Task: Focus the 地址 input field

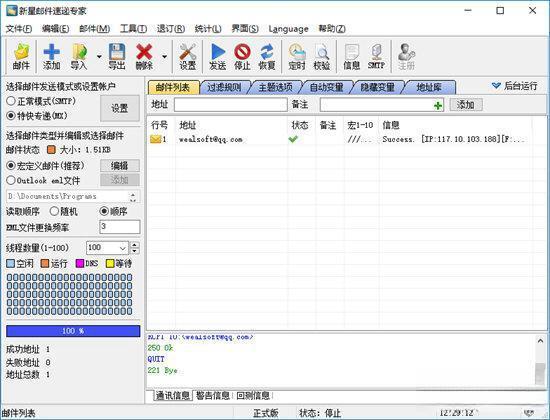Action: 230,105
